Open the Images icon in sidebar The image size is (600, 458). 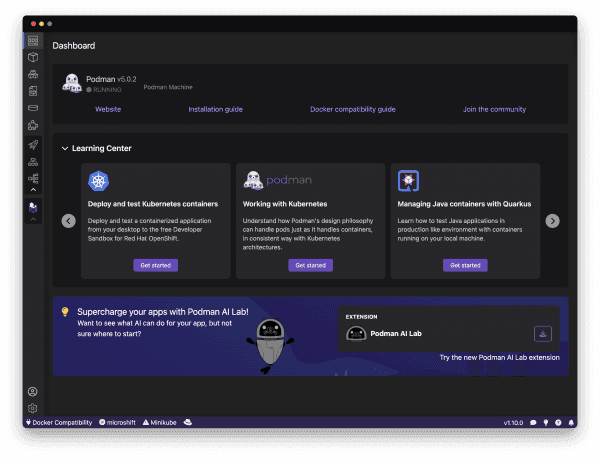33,91
